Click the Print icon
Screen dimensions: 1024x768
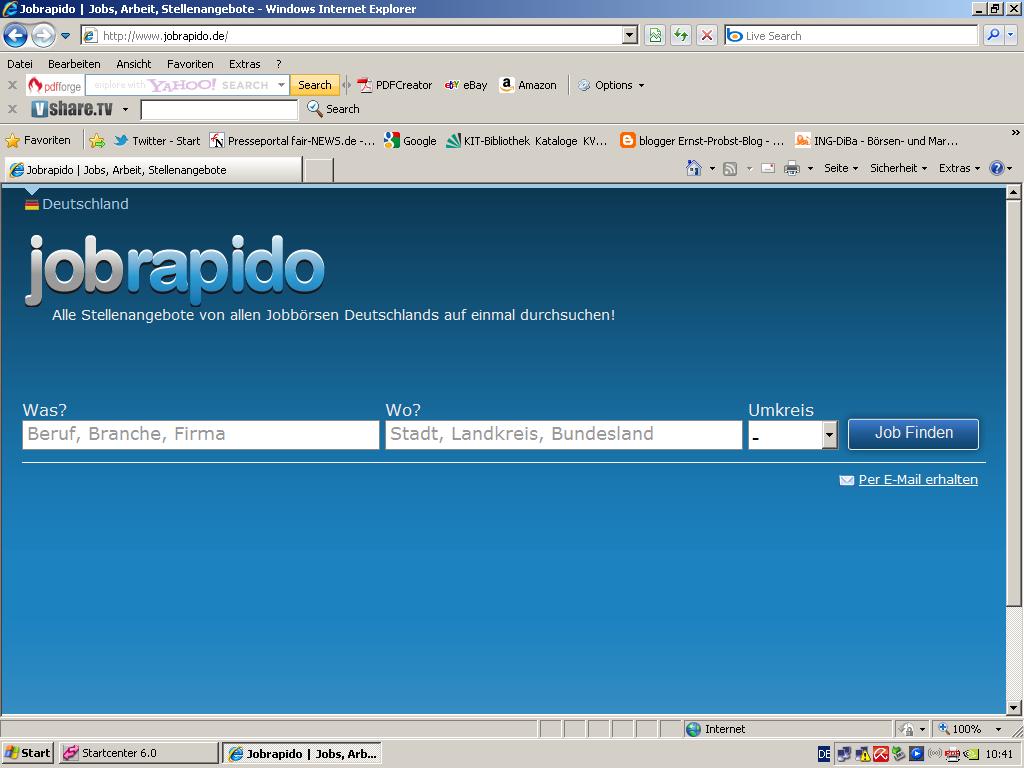click(792, 168)
